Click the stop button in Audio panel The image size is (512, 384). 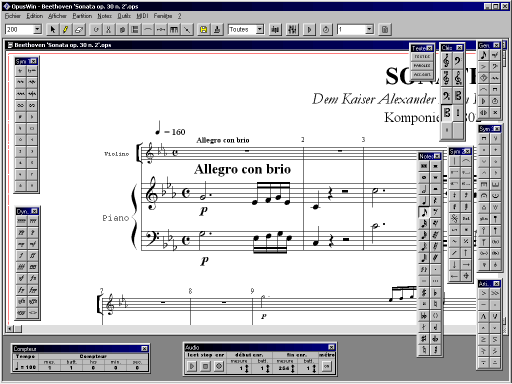[x=206, y=366]
